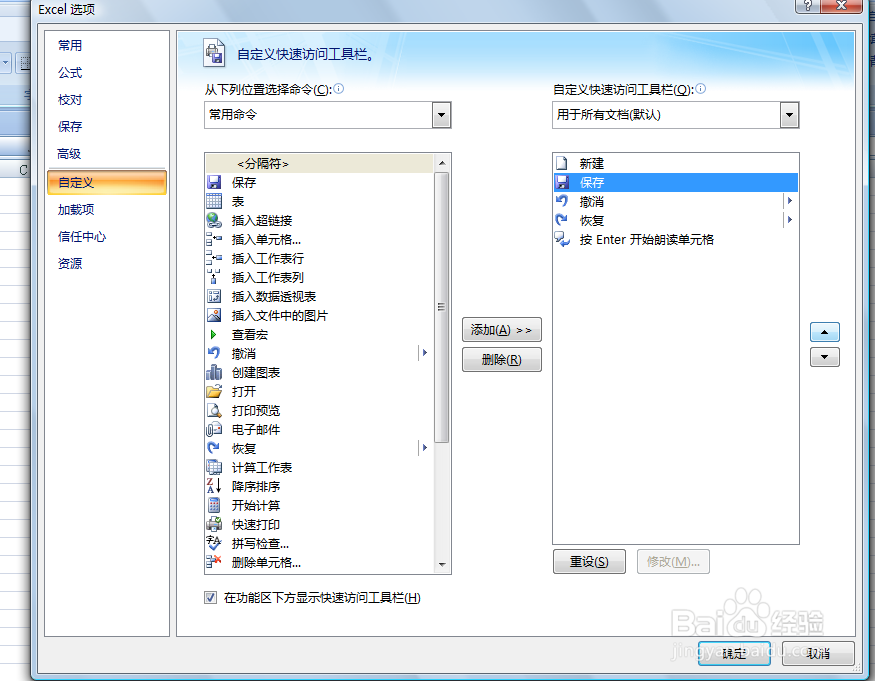This screenshot has width=875, height=681.
Task: Expand the 恢复 submenu arrow in the left list
Action: [x=425, y=448]
